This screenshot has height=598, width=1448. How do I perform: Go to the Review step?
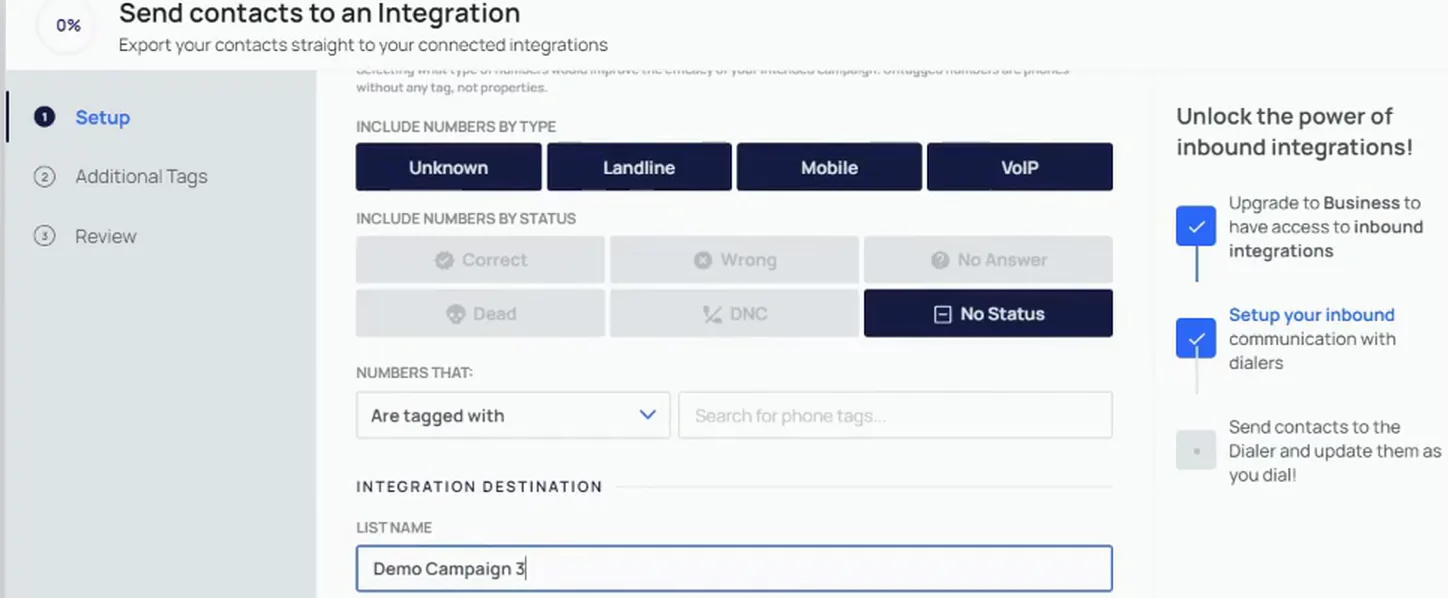click(x=106, y=236)
